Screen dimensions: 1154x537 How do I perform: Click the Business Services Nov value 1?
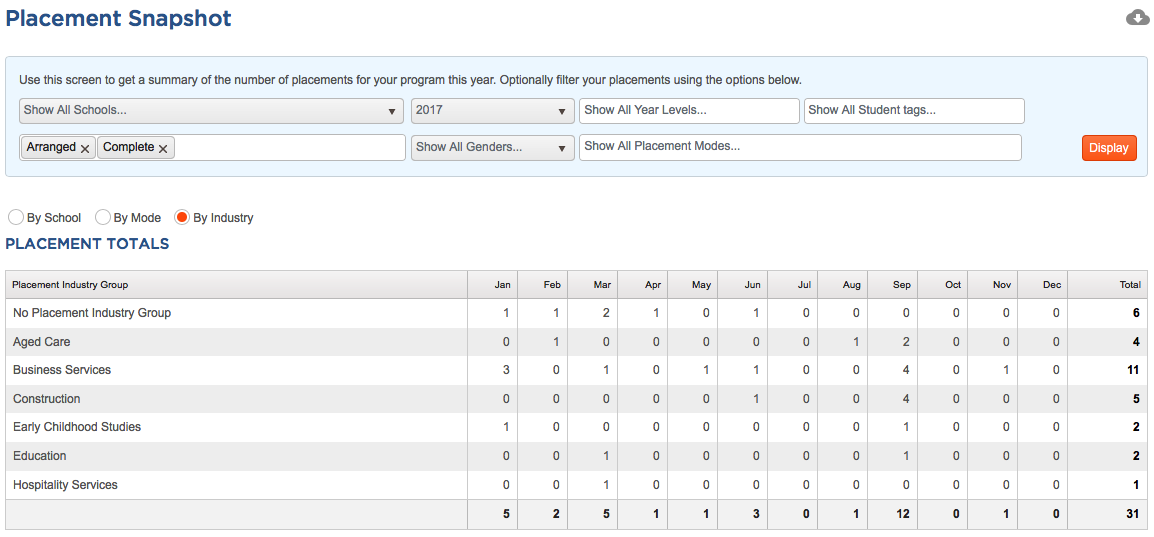click(x=1006, y=370)
